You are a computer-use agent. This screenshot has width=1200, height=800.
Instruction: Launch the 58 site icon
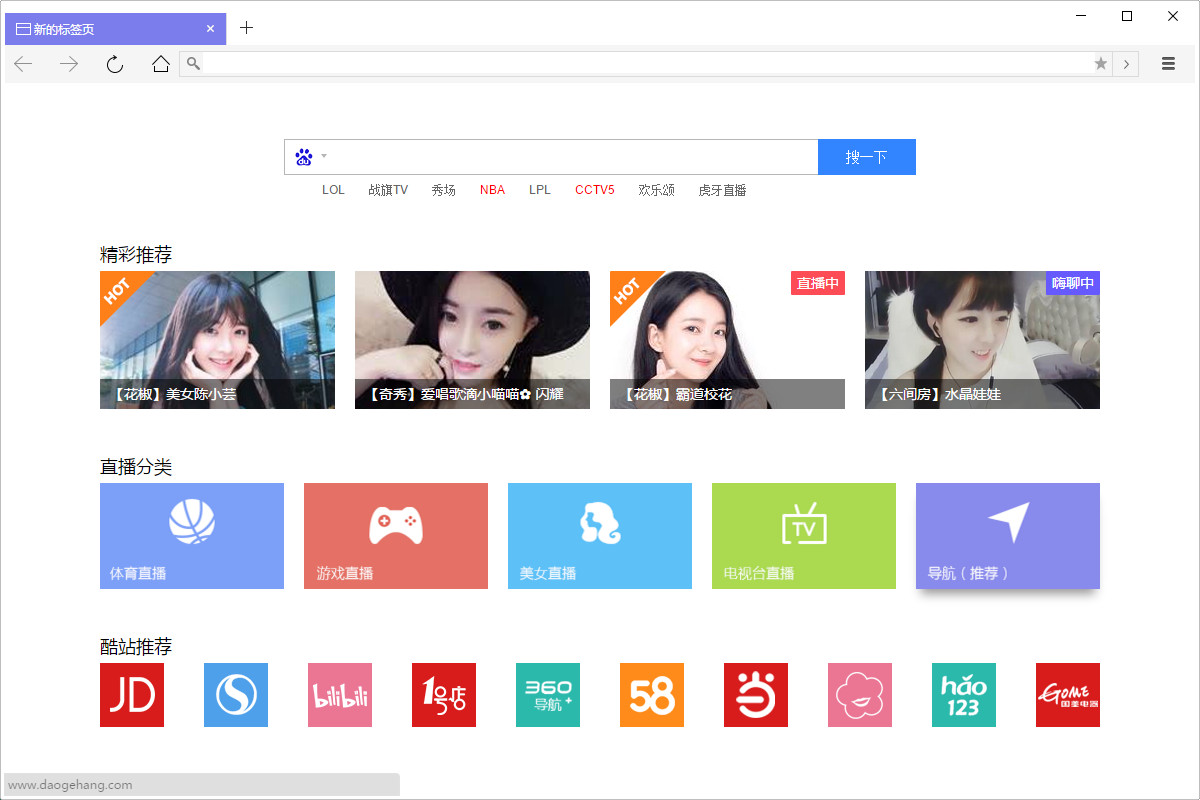pyautogui.click(x=652, y=695)
